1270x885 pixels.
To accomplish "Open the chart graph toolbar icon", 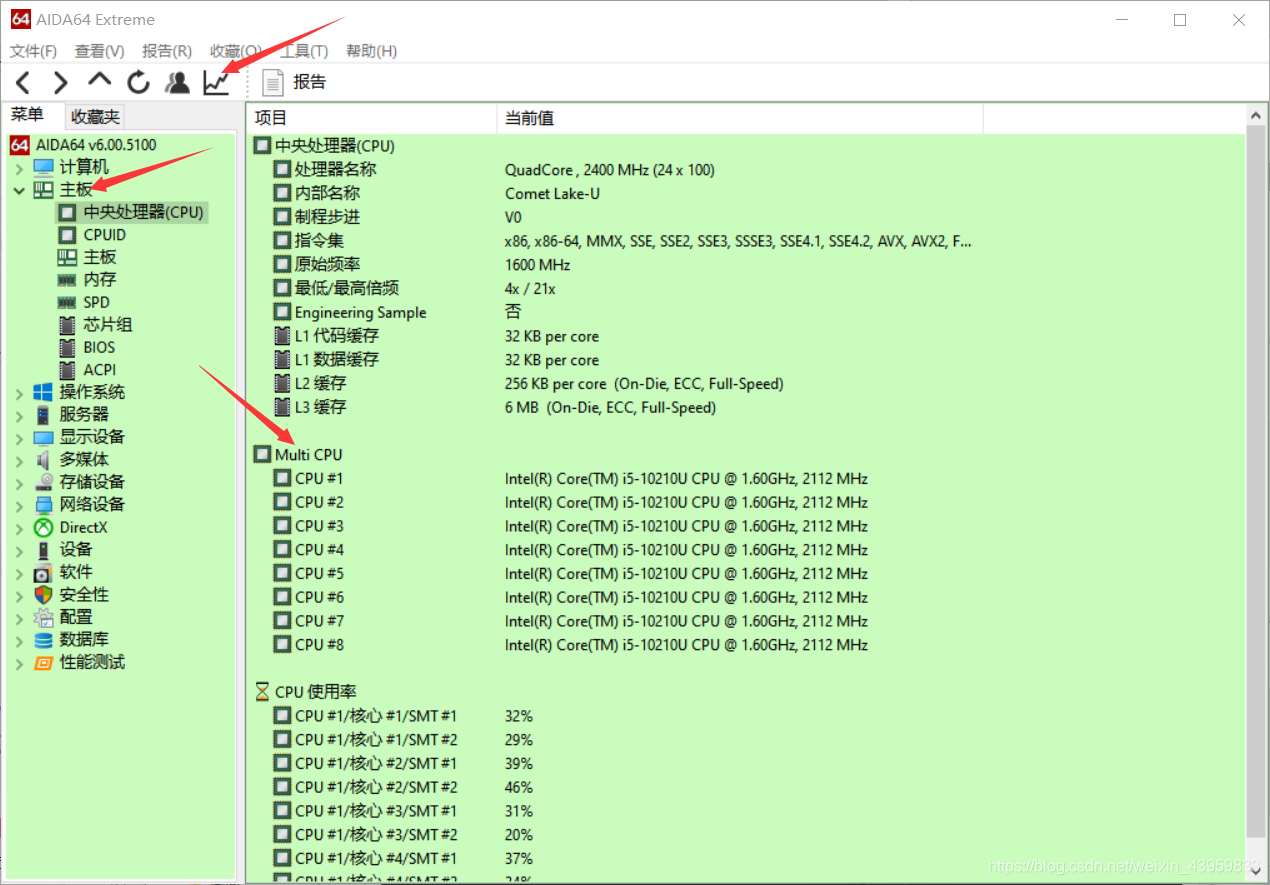I will 216,83.
